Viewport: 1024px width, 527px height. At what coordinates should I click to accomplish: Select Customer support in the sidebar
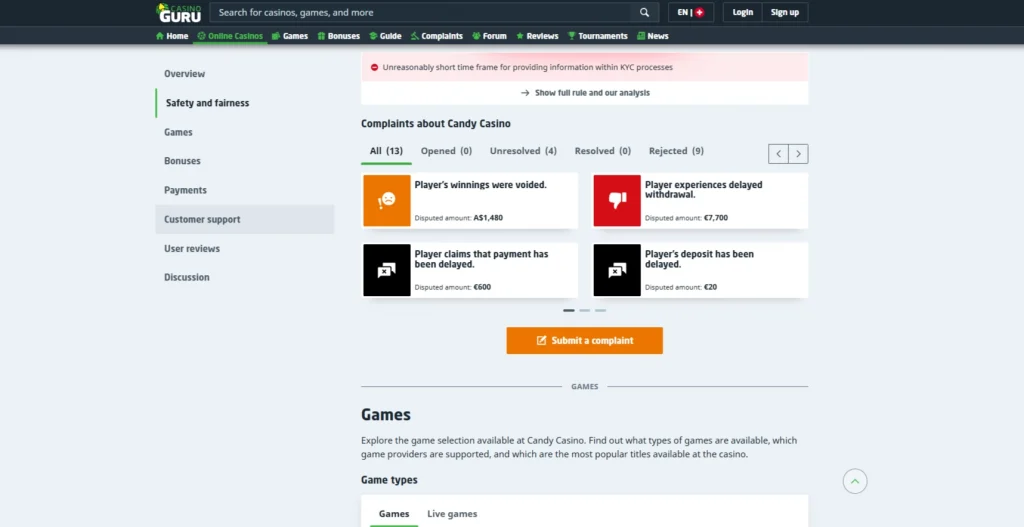pos(245,219)
